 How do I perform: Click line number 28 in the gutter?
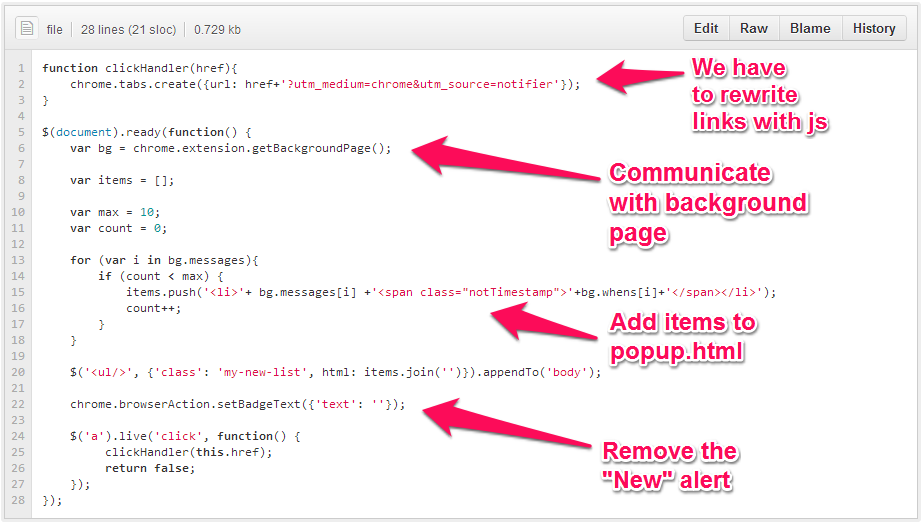[19, 500]
